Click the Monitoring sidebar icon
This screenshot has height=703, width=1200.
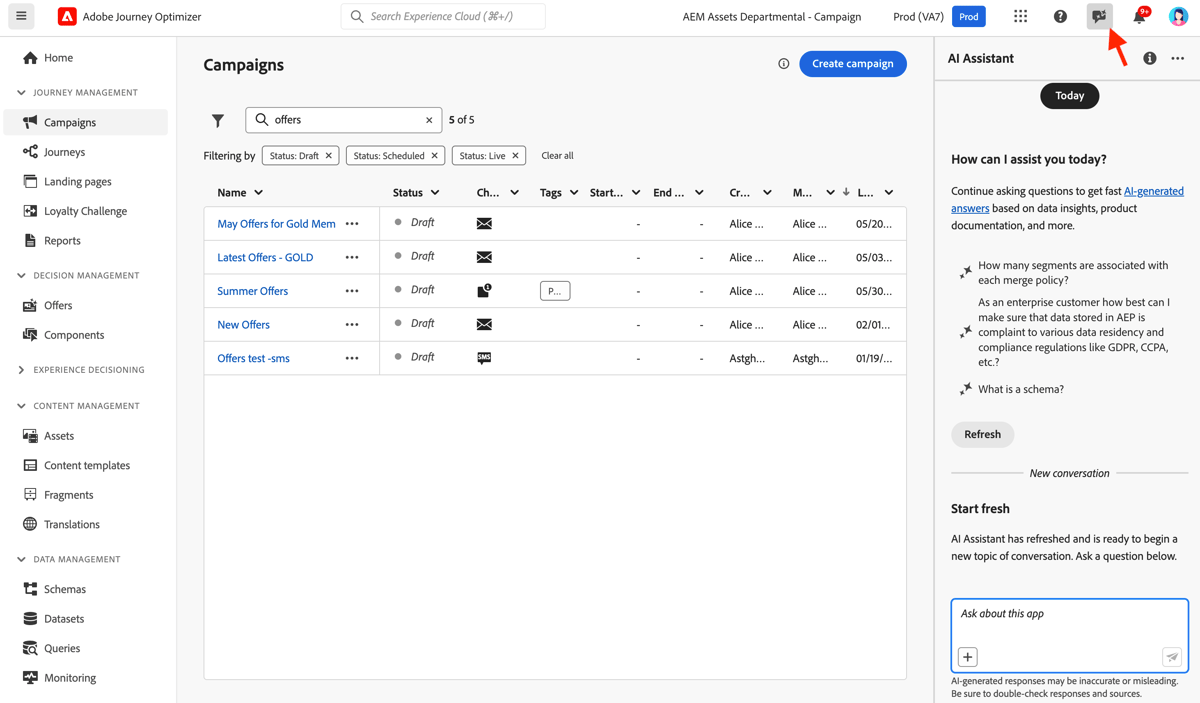pos(32,677)
